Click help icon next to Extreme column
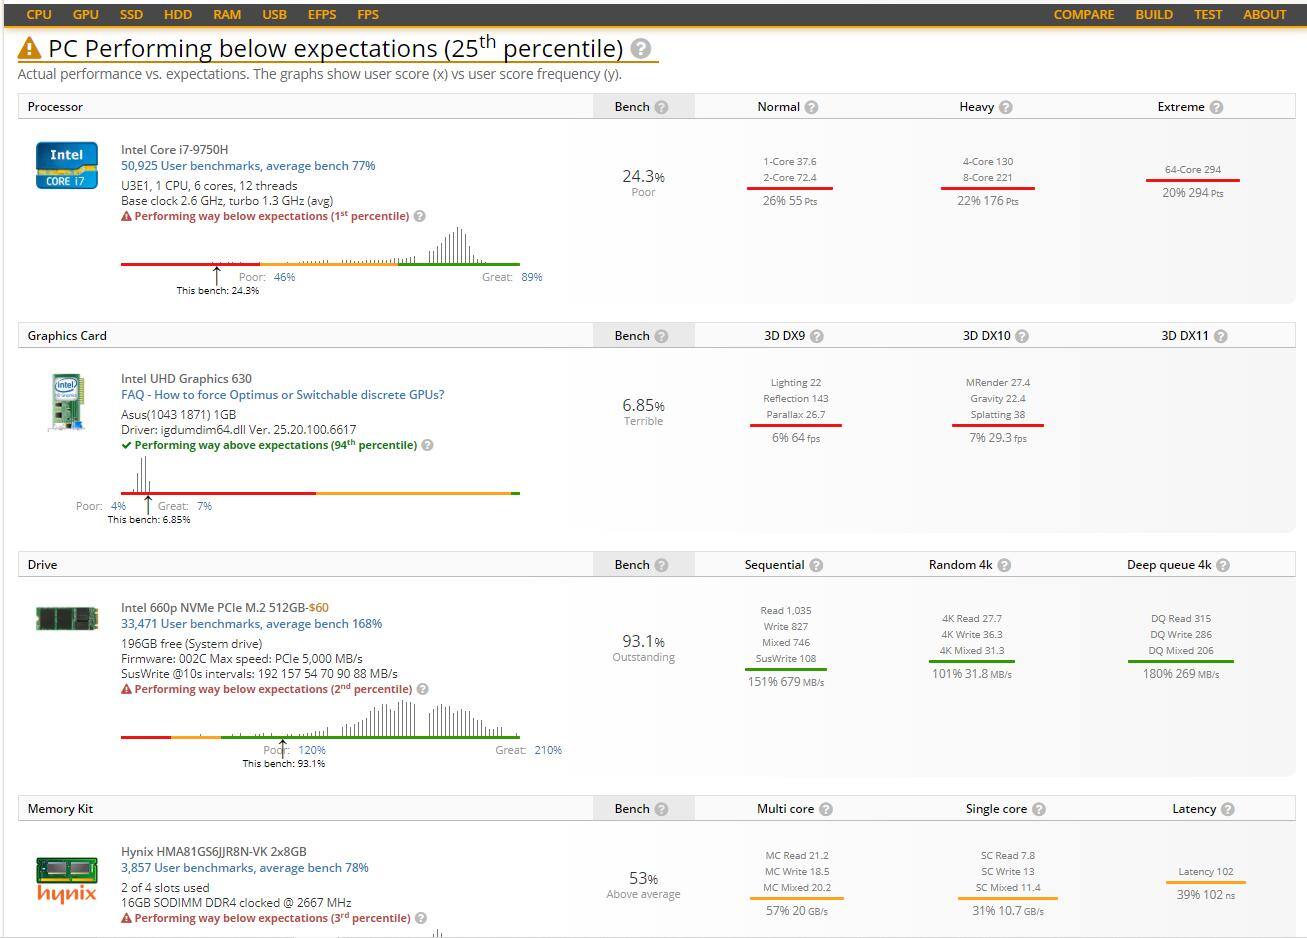Image resolution: width=1307 pixels, height=938 pixels. (x=1216, y=107)
